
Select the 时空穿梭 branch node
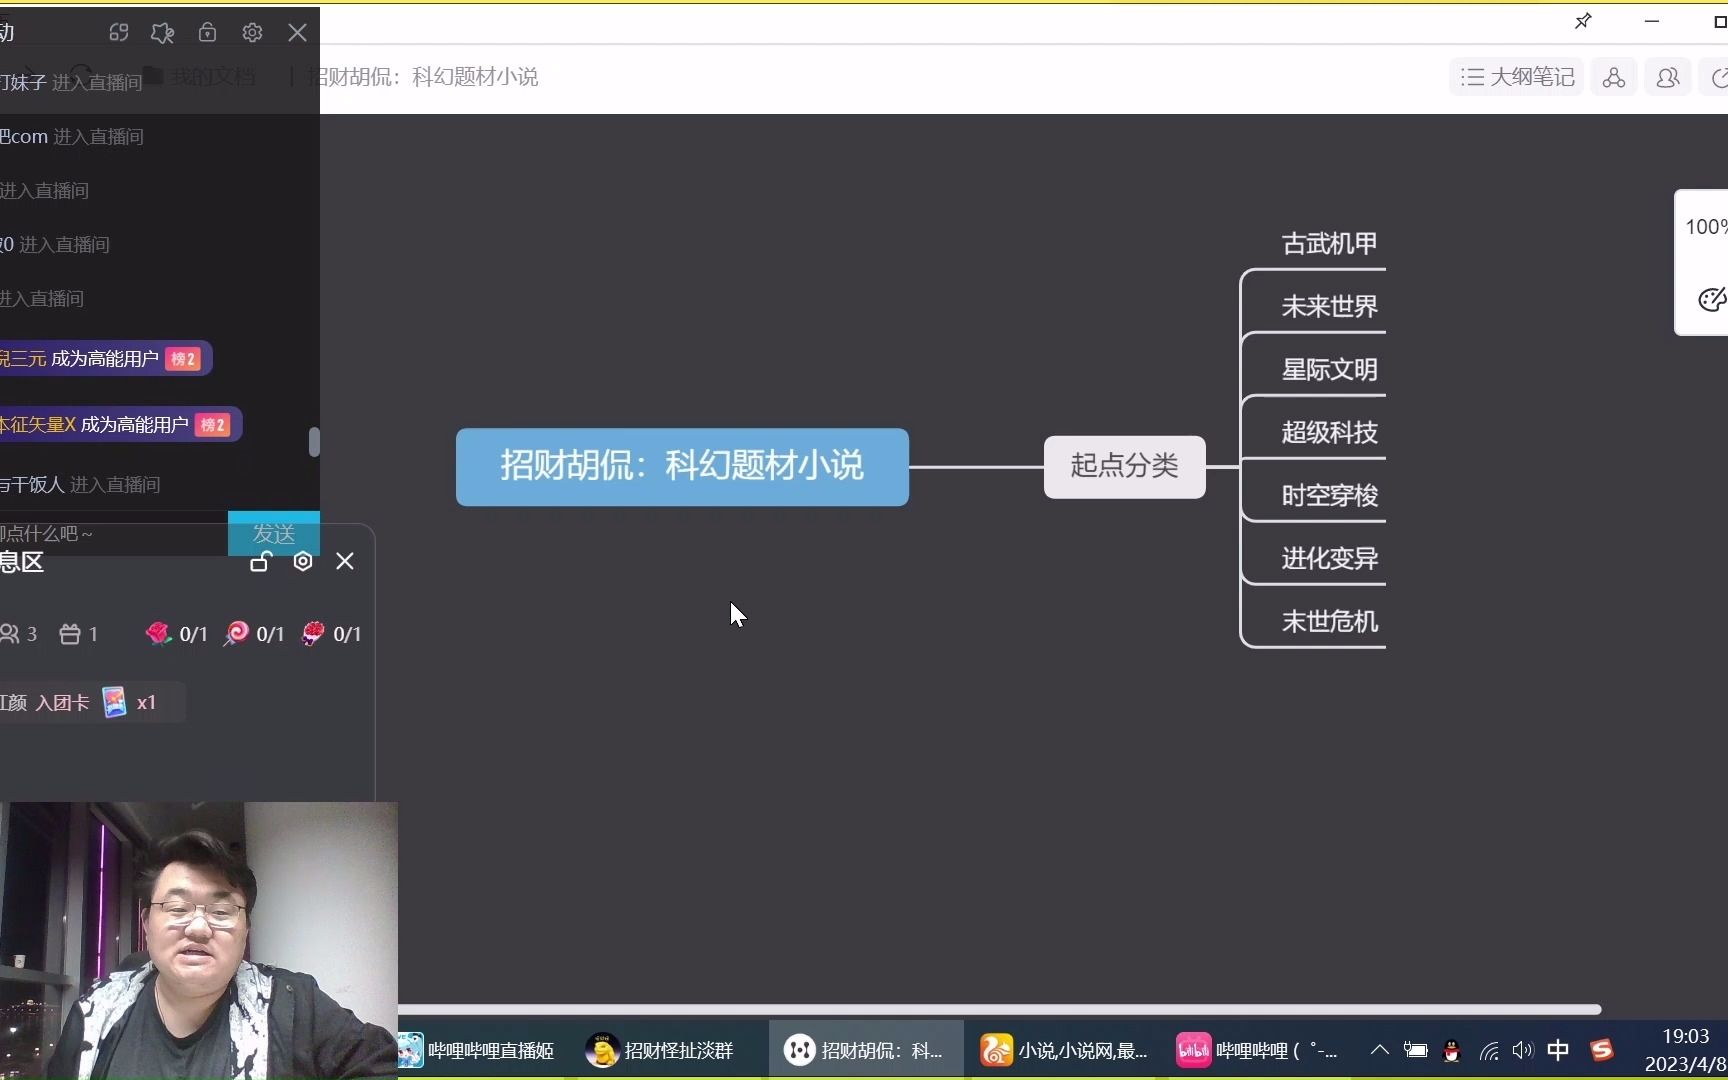1329,496
